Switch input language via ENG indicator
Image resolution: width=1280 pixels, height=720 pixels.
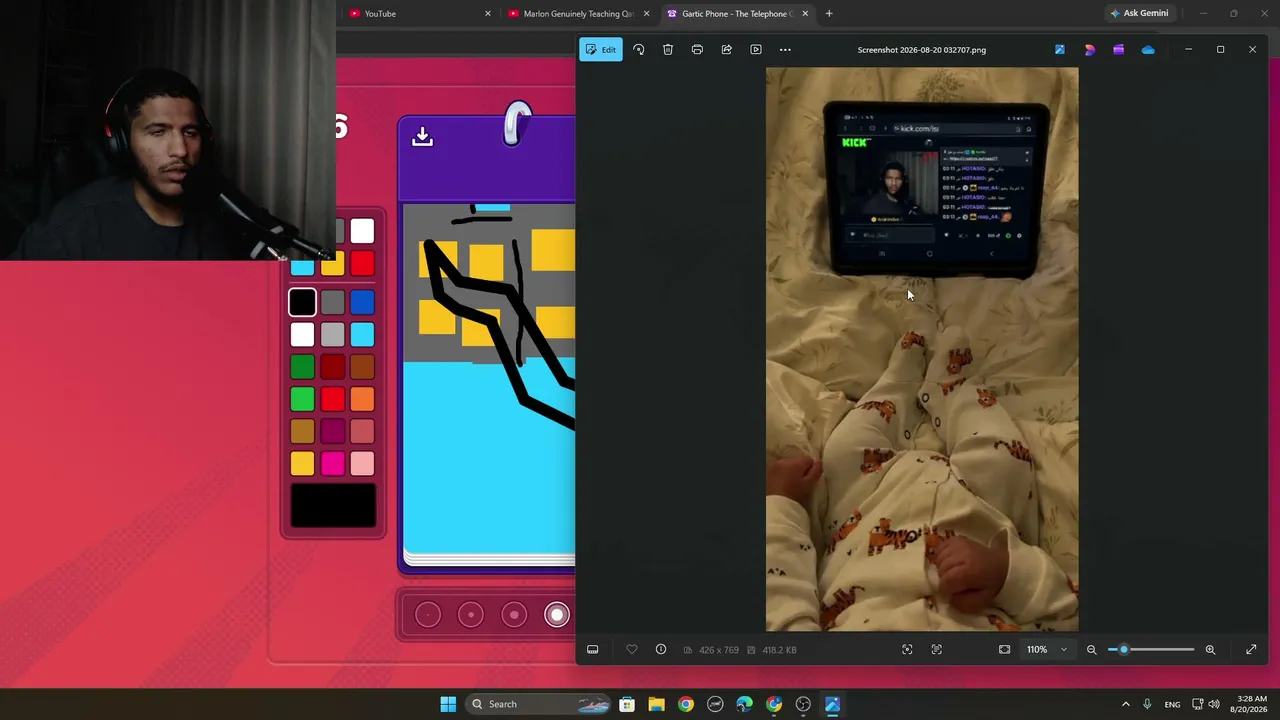1172,704
